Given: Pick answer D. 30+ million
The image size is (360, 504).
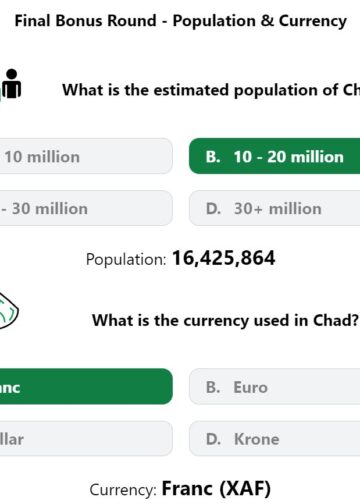Looking at the screenshot, I should pyautogui.click(x=275, y=208).
